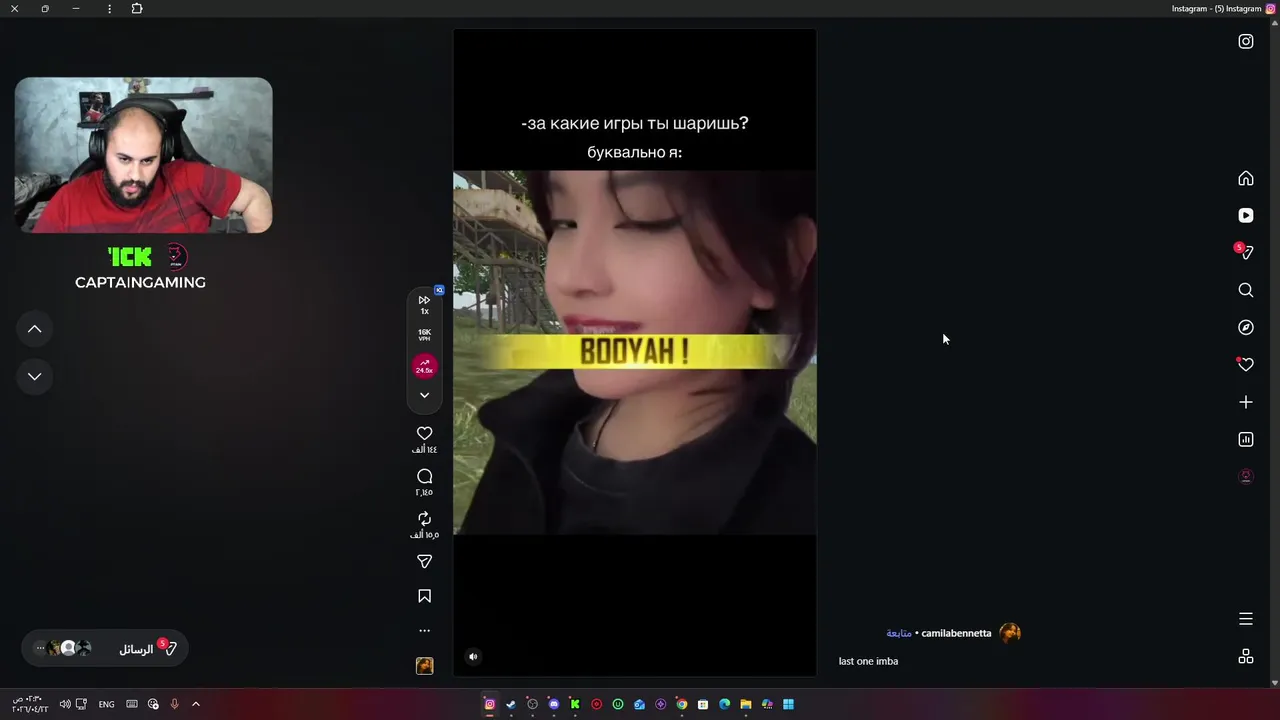The width and height of the screenshot is (1280, 720).
Task: Open Discord from the taskbar
Action: 553,704
